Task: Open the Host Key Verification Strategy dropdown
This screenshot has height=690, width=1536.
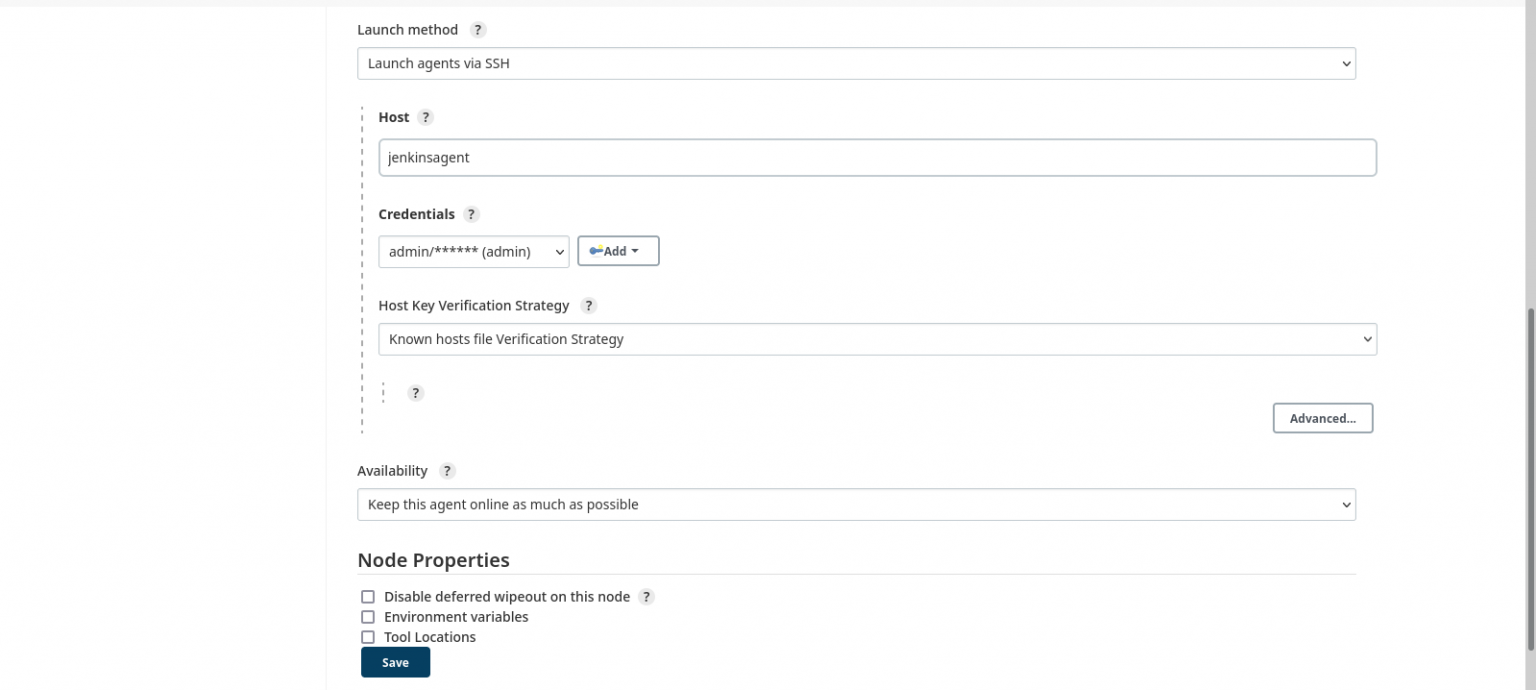Action: [877, 339]
